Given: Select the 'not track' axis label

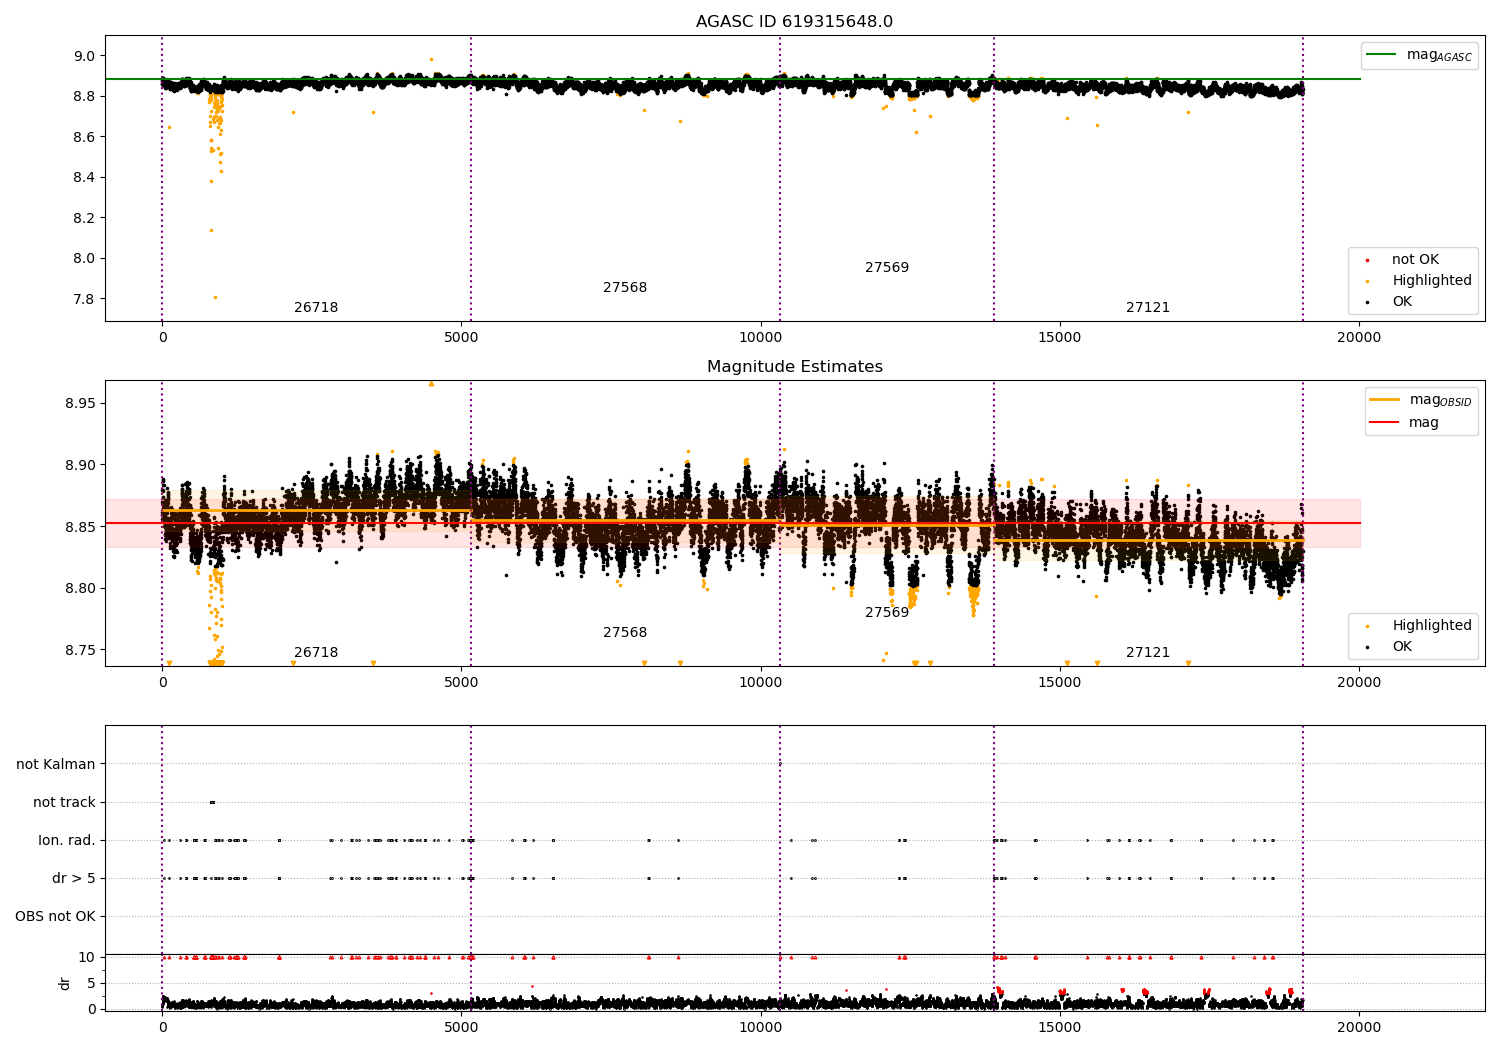Looking at the screenshot, I should coord(64,802).
